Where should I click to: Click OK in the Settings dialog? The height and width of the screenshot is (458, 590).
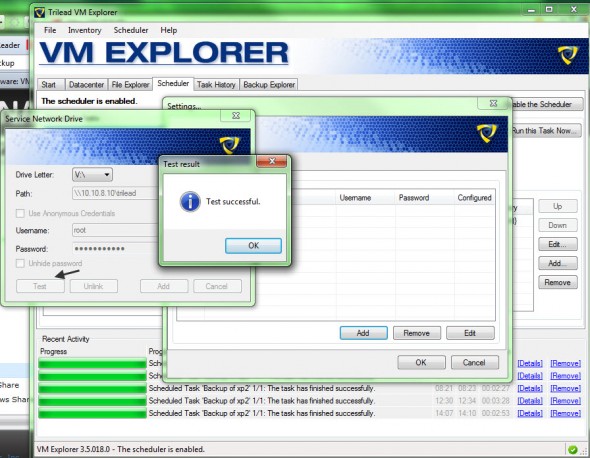coord(421,362)
